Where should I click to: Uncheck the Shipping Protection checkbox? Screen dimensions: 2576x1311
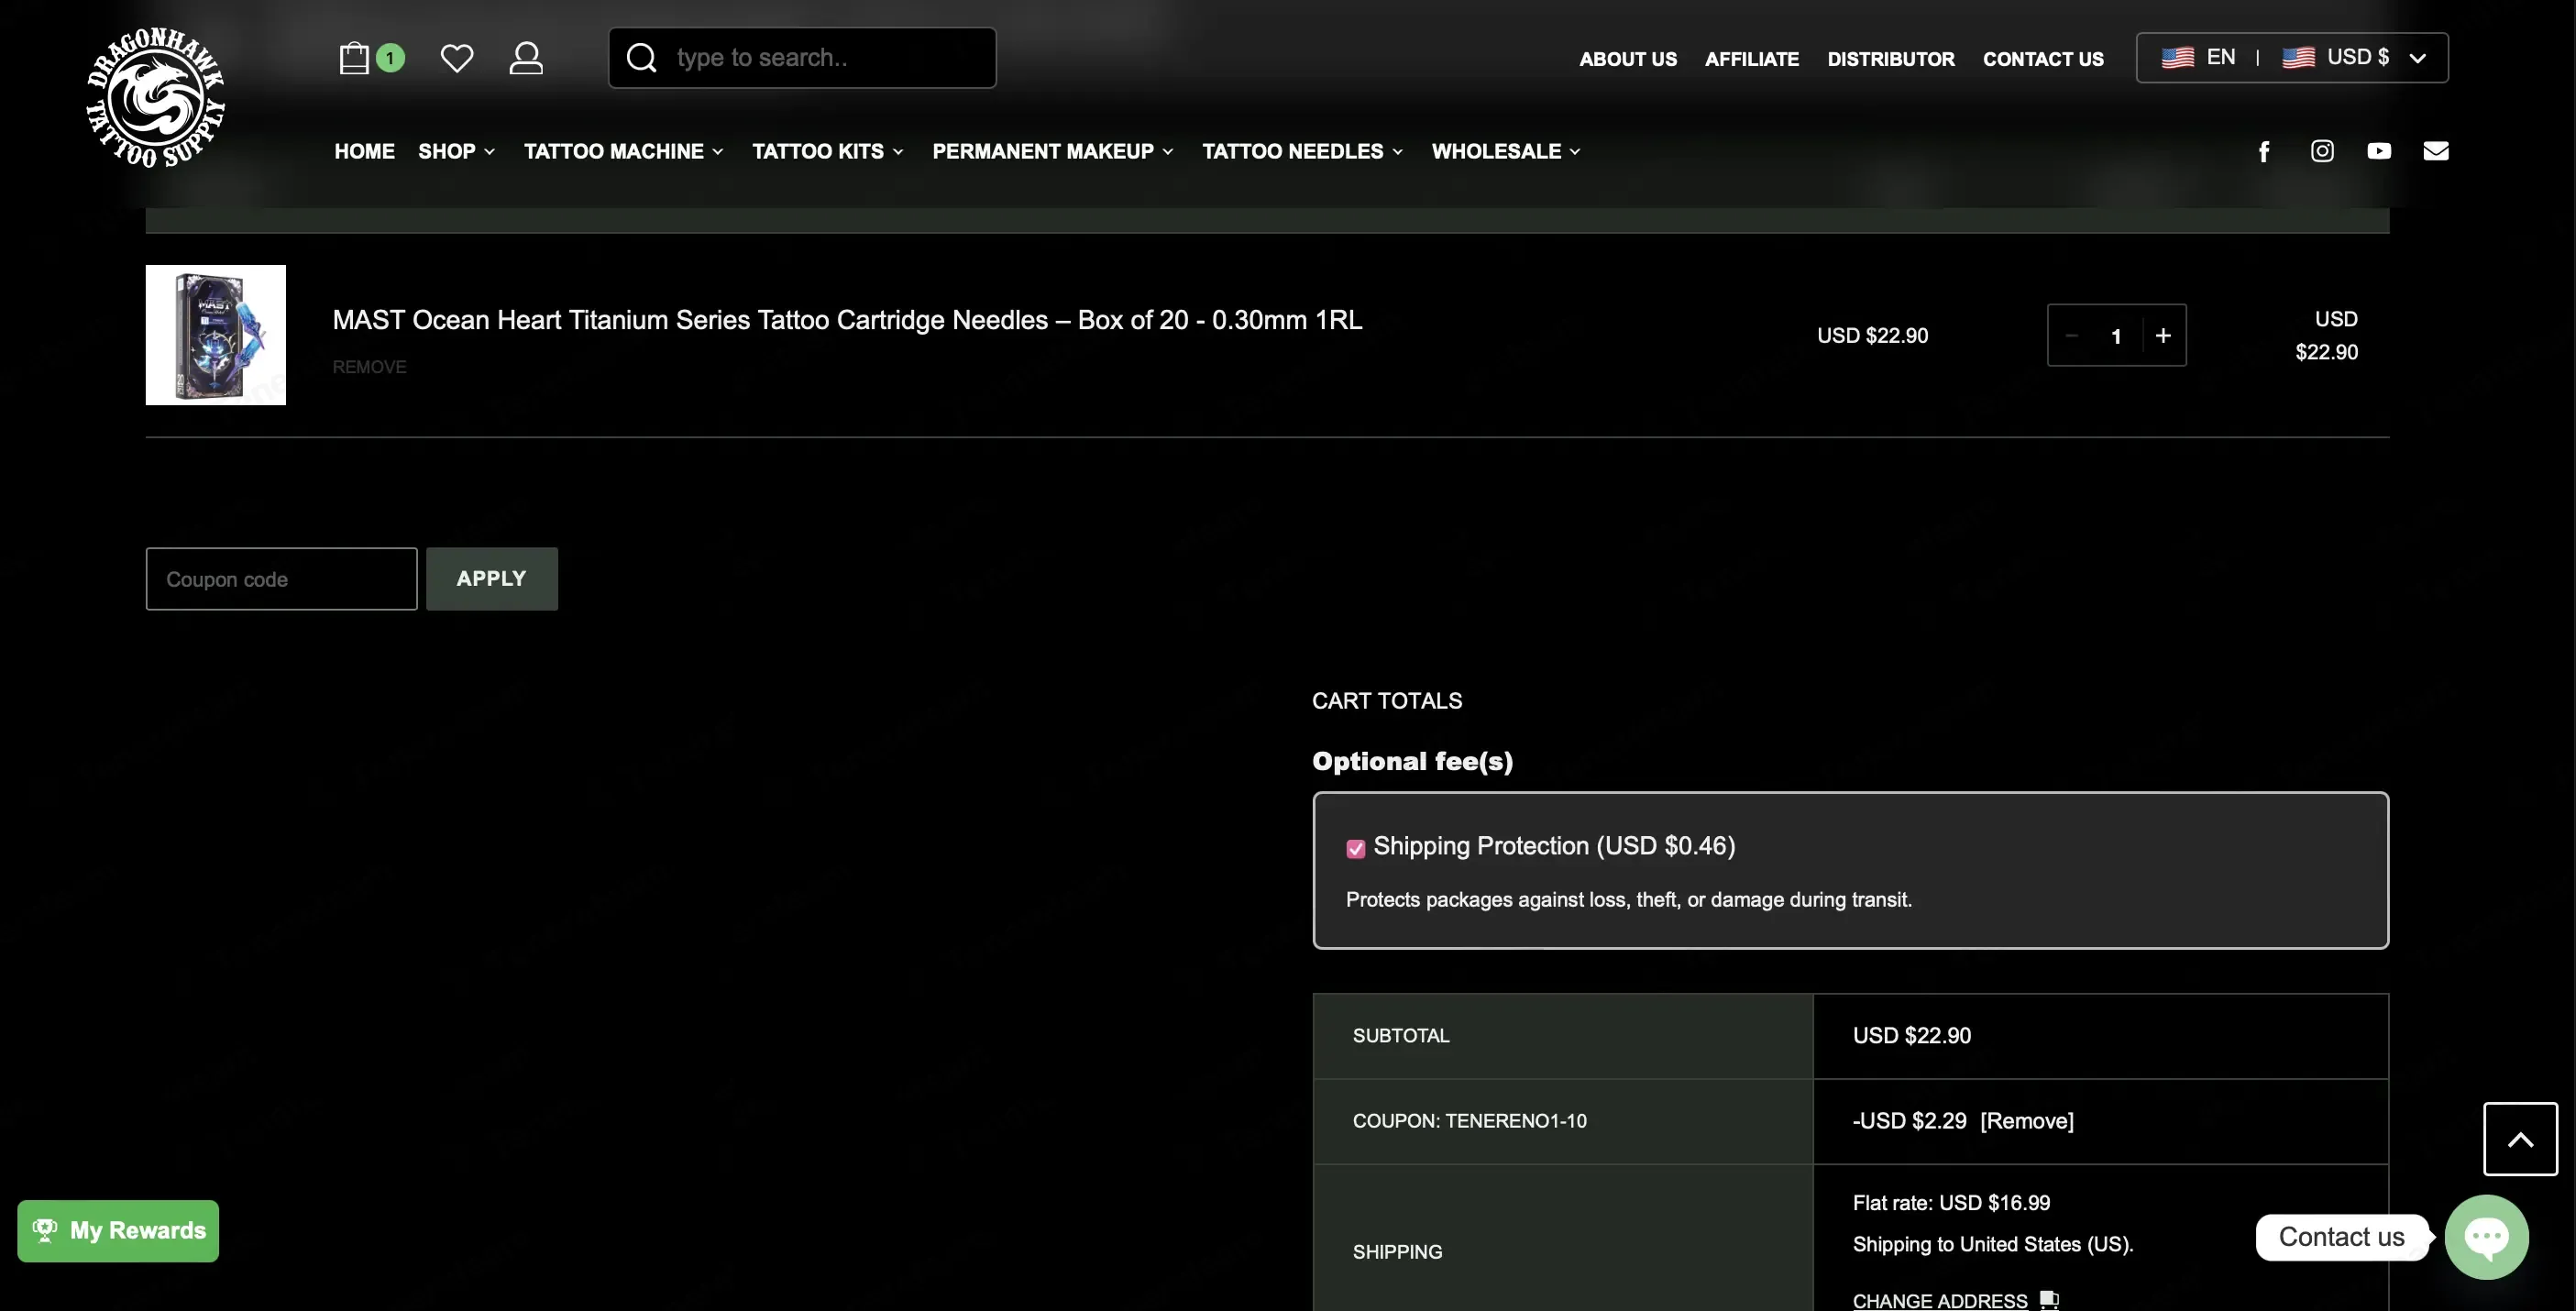tap(1355, 849)
